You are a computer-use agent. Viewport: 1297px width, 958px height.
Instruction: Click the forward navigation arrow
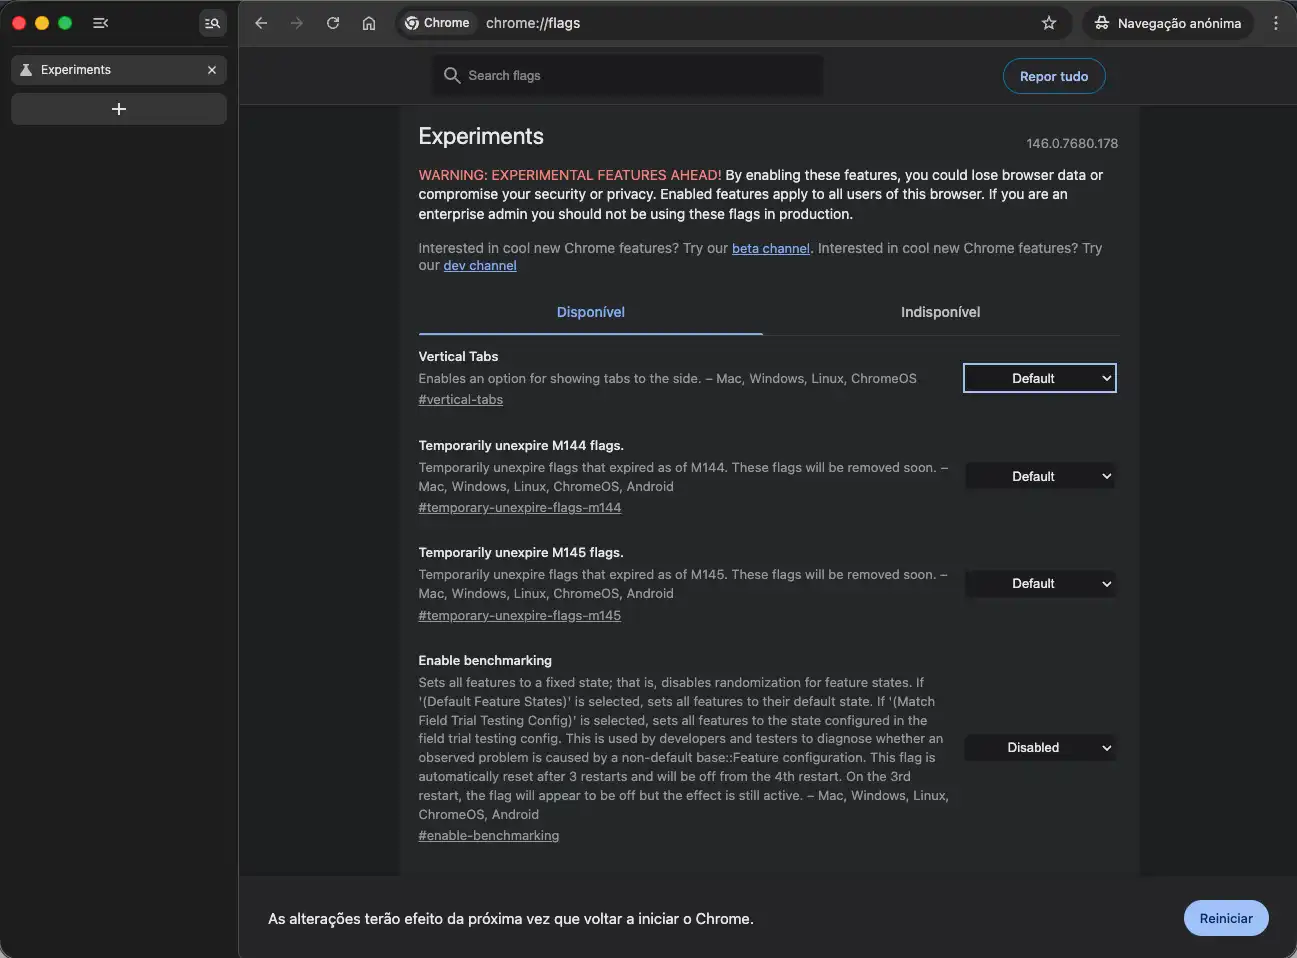tap(297, 23)
